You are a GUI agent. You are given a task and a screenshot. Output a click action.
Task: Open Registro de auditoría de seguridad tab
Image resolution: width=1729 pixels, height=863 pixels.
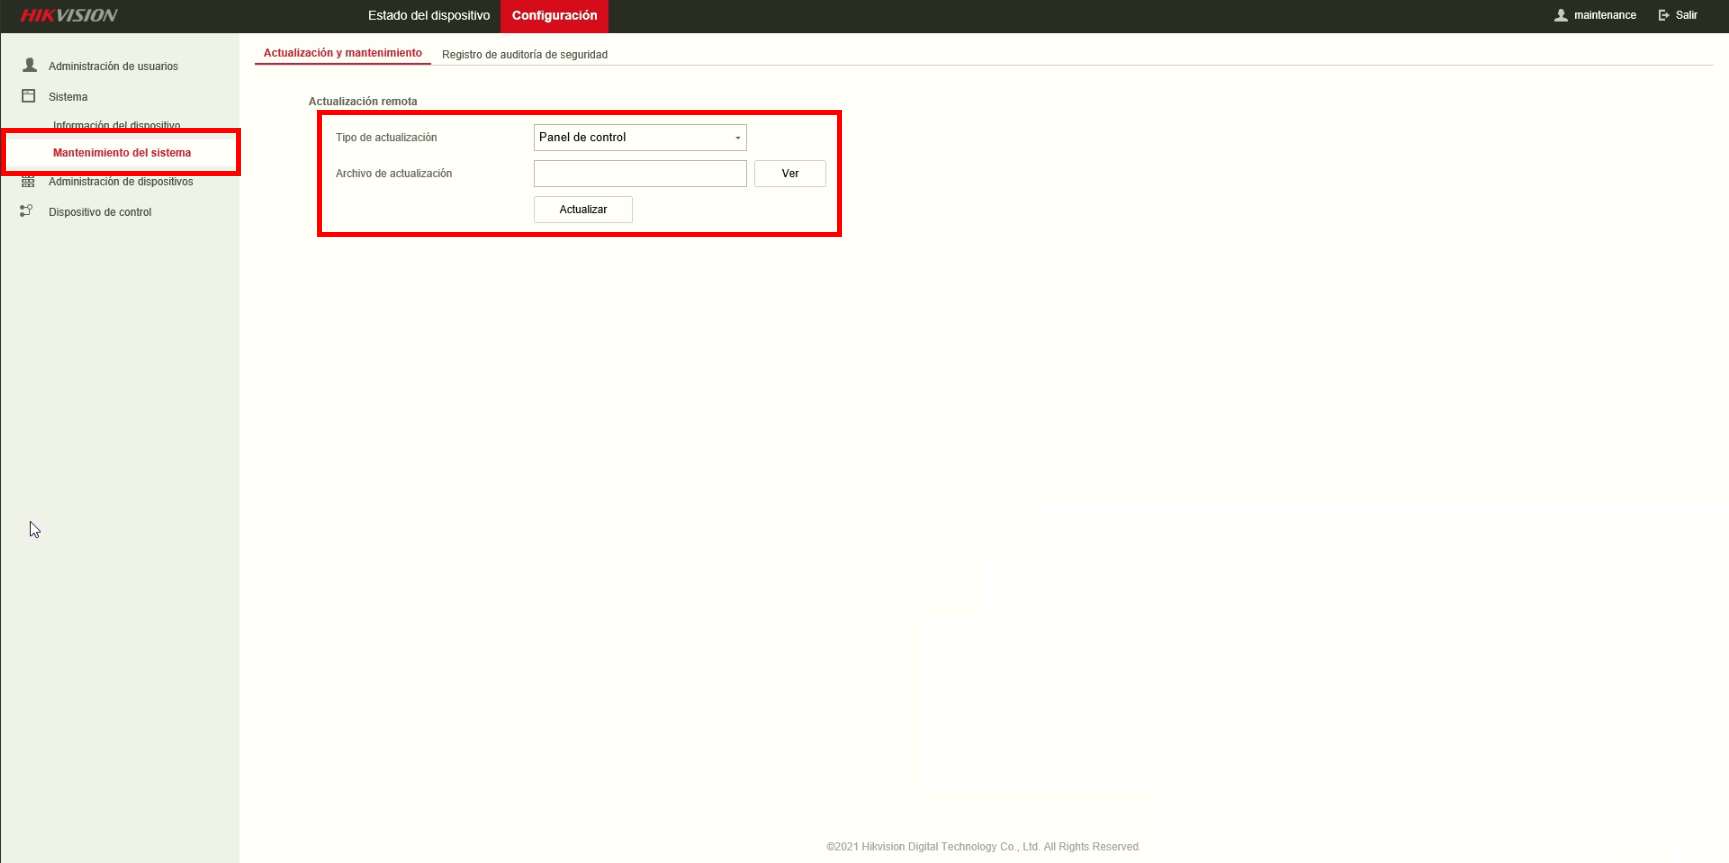tap(525, 54)
